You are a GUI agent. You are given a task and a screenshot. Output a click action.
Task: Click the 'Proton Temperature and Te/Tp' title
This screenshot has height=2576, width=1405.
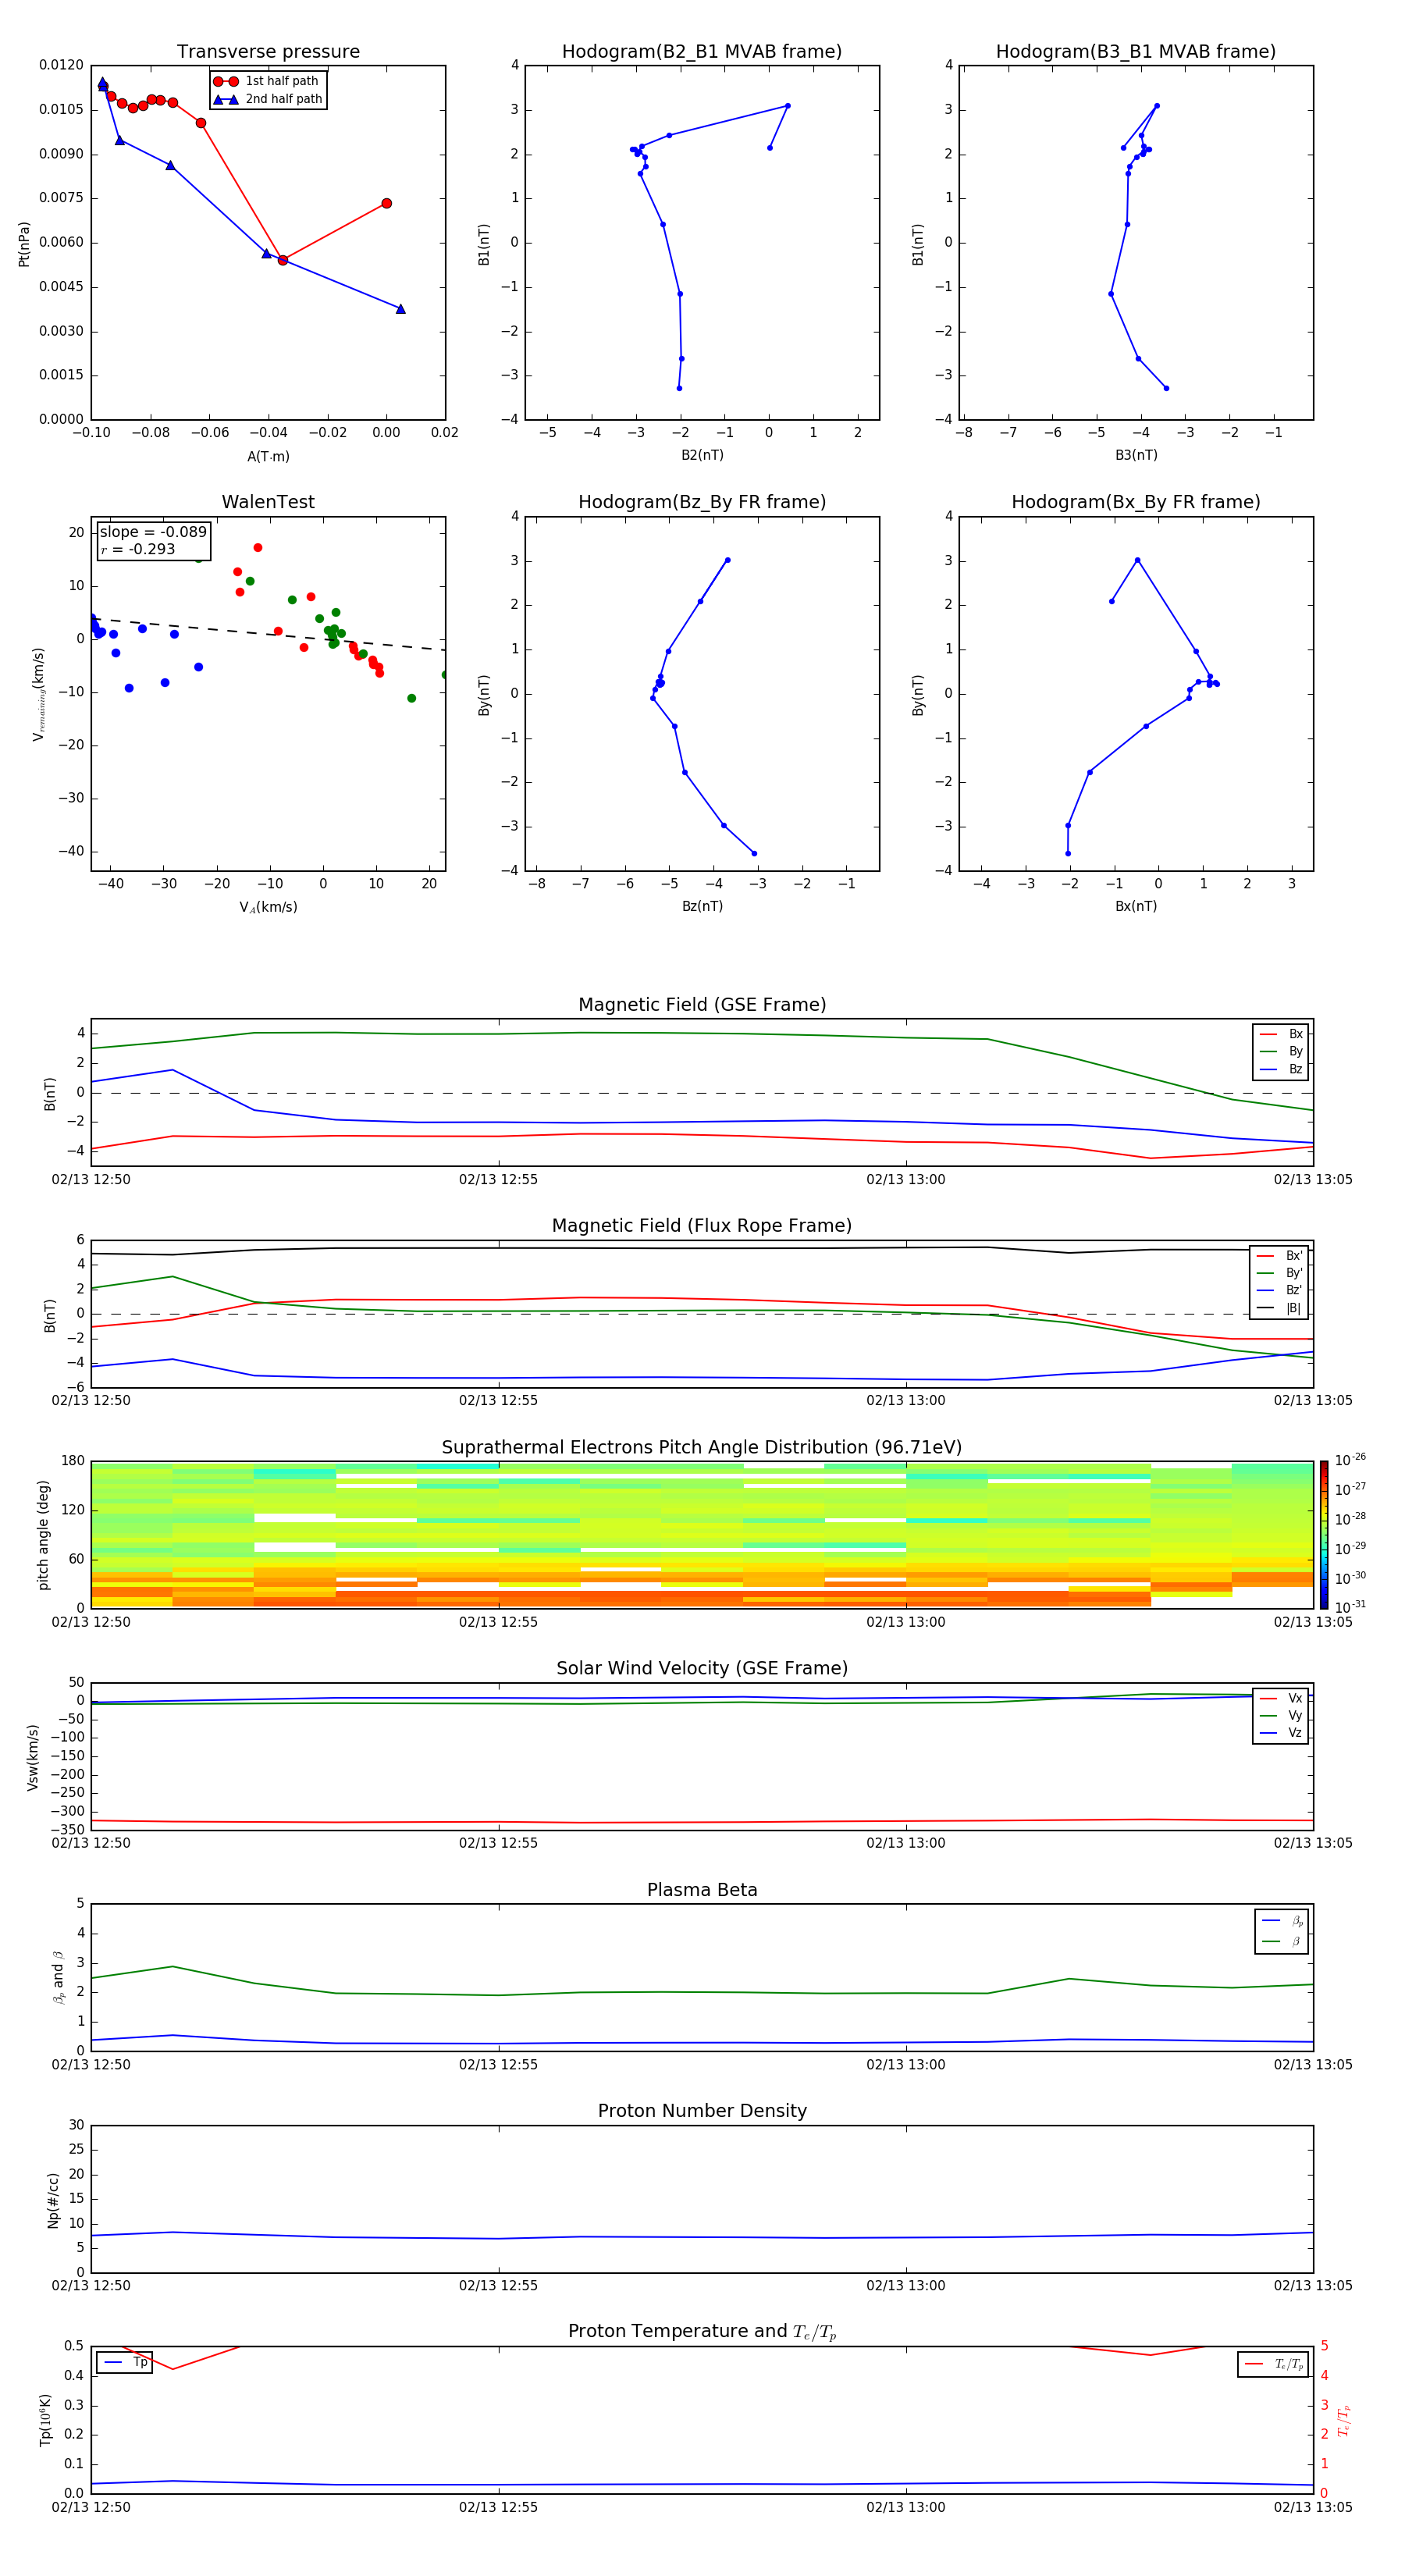[x=702, y=2331]
